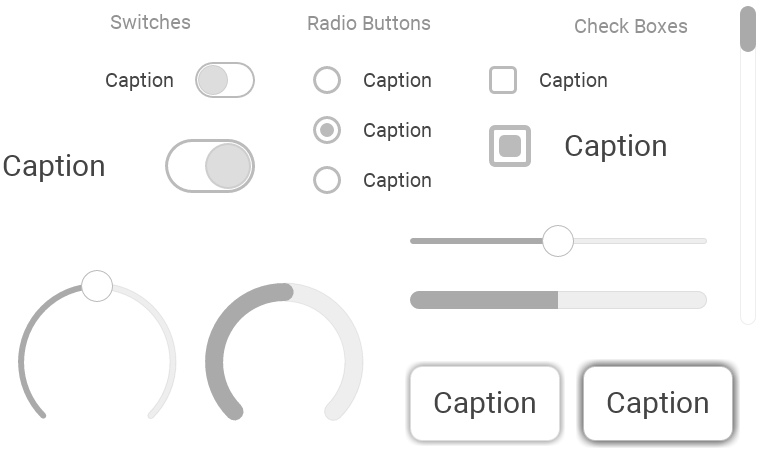This screenshot has width=762, height=453.
Task: Toggle the small Caption switch
Action: [224, 80]
